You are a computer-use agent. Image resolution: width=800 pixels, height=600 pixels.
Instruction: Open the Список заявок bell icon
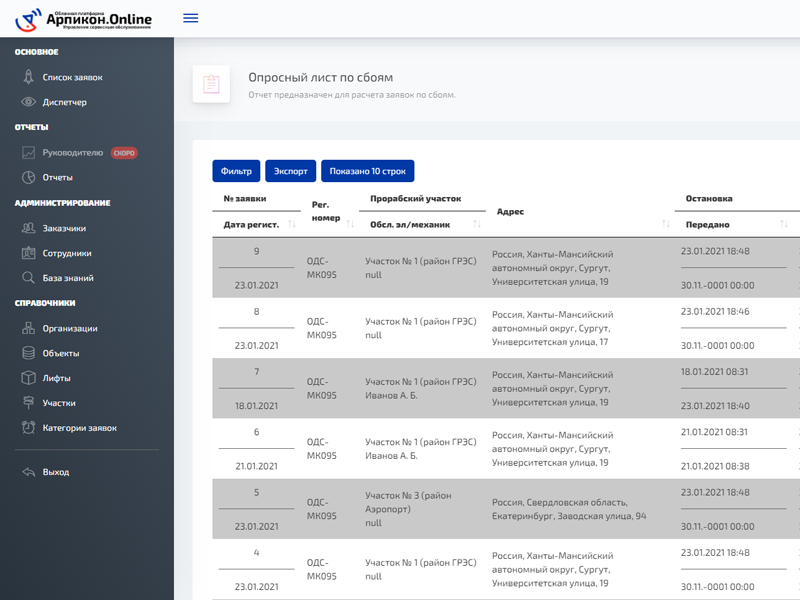tap(29, 77)
